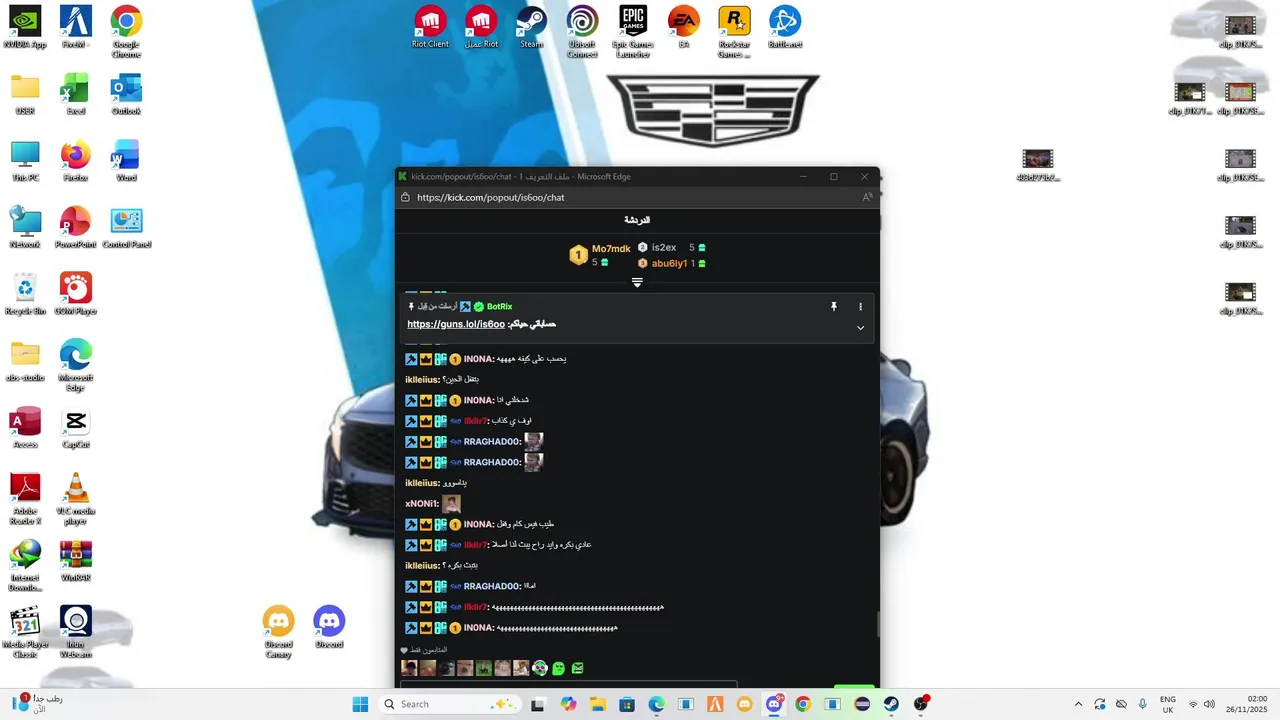Open the Firefox desktop shortcut
Viewport: 1280px width, 720px height.
pos(75,161)
